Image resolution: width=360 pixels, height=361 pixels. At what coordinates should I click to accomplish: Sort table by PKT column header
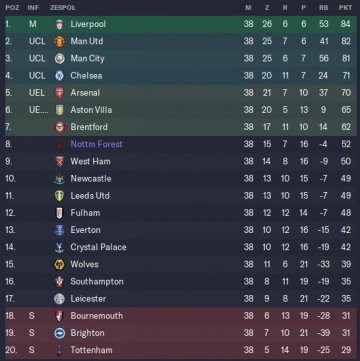[345, 8]
